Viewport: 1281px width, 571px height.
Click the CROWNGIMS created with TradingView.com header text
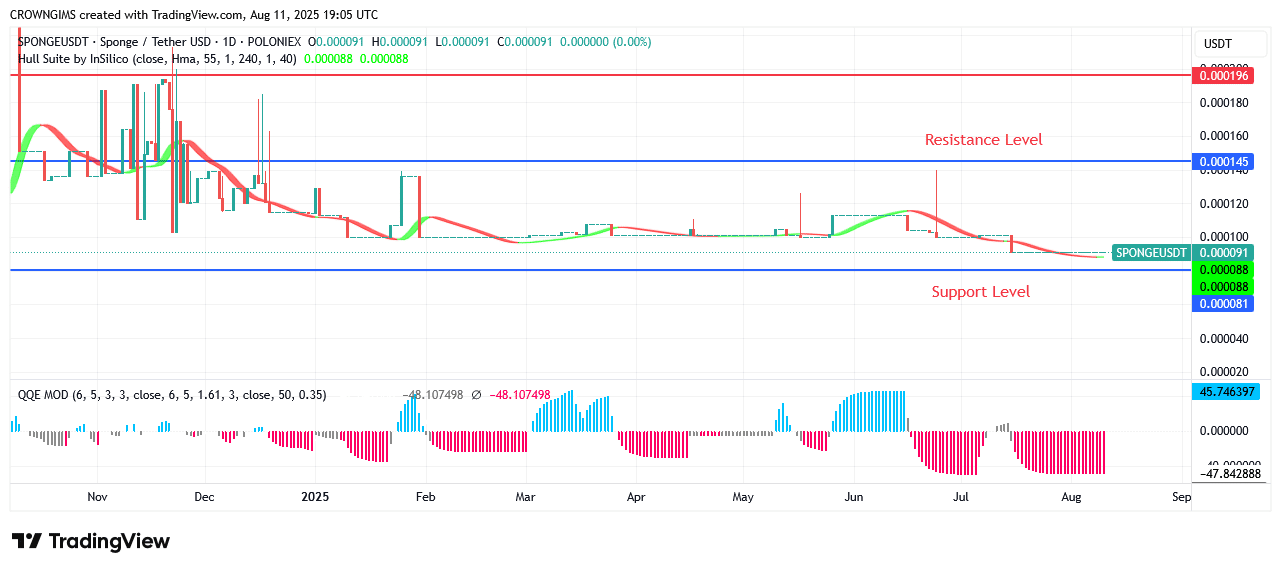193,15
